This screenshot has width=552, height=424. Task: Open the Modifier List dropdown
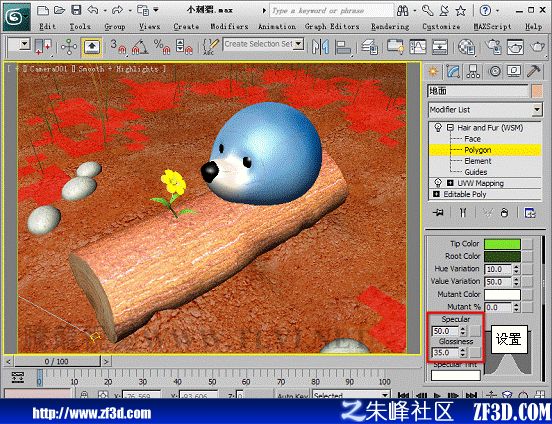pyautogui.click(x=485, y=110)
